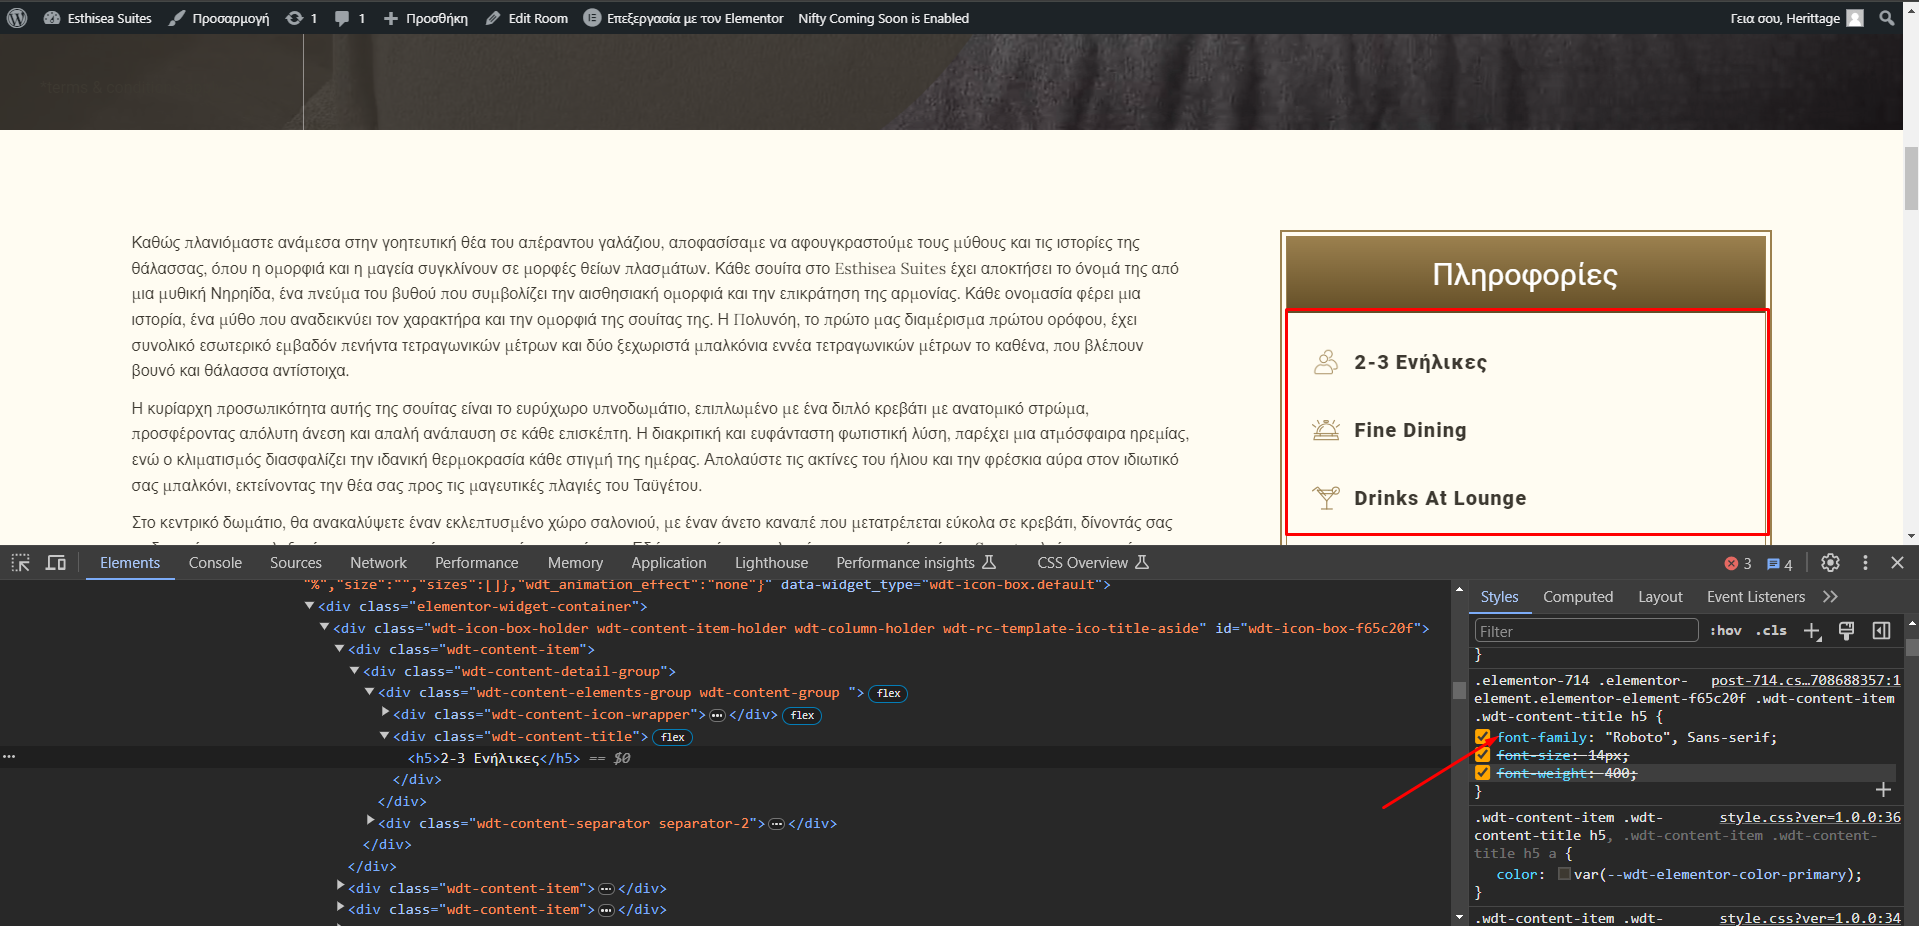The width and height of the screenshot is (1919, 926).
Task: Click the Filter styles input field
Action: [1586, 630]
